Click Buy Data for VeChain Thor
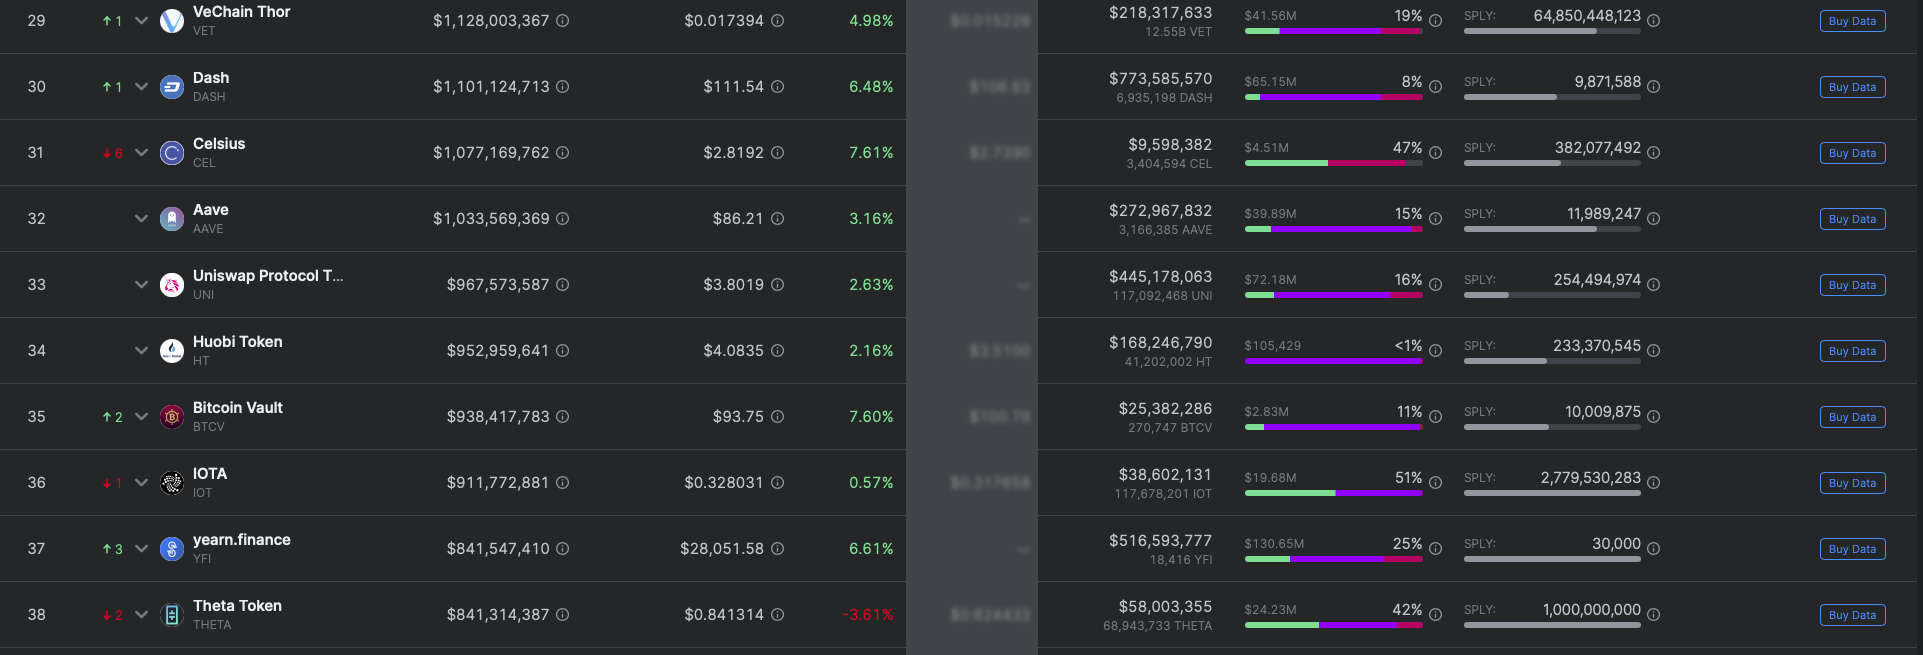1923x655 pixels. pos(1852,21)
